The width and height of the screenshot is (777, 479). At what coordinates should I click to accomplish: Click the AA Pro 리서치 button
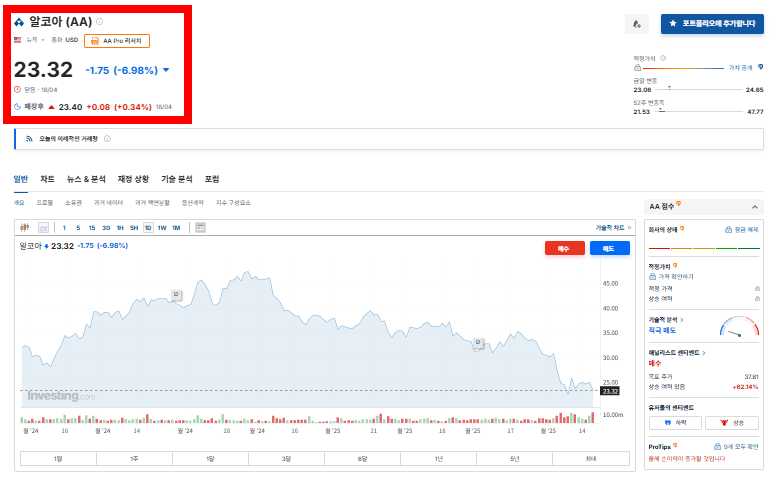pos(117,41)
